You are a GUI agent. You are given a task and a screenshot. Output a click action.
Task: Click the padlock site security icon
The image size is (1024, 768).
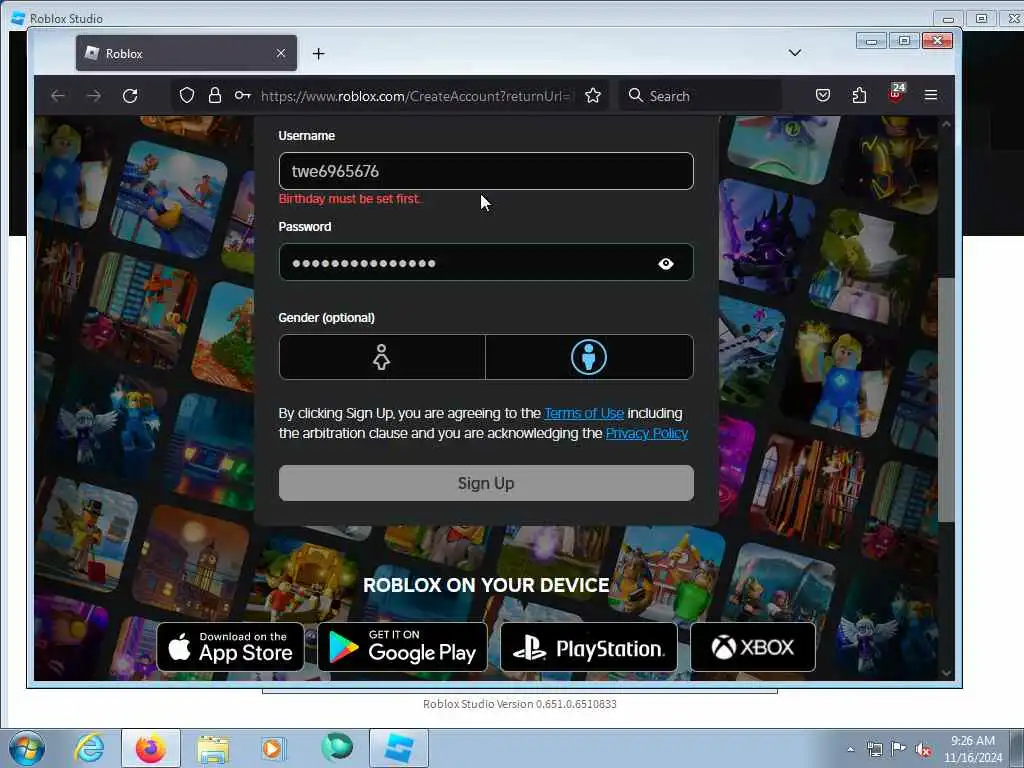[215, 95]
